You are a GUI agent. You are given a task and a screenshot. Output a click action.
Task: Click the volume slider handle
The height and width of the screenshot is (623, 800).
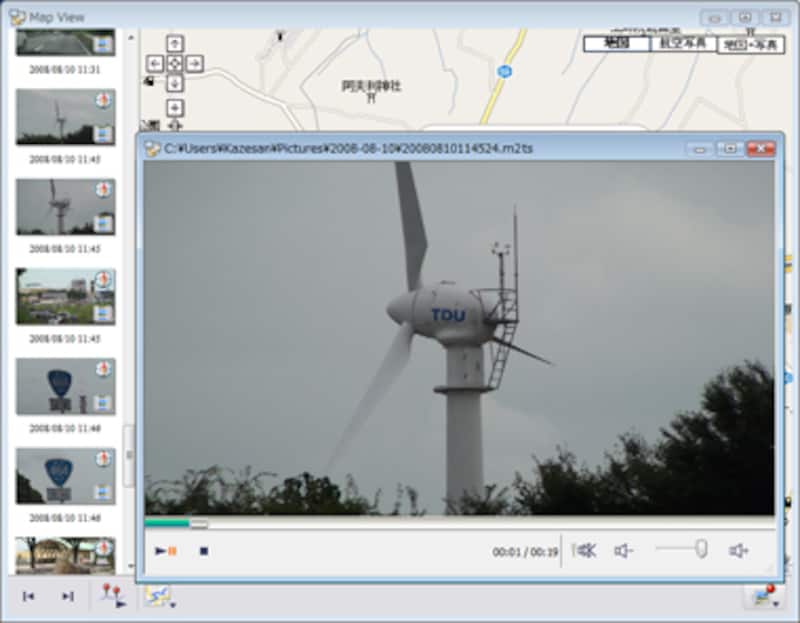pos(701,548)
